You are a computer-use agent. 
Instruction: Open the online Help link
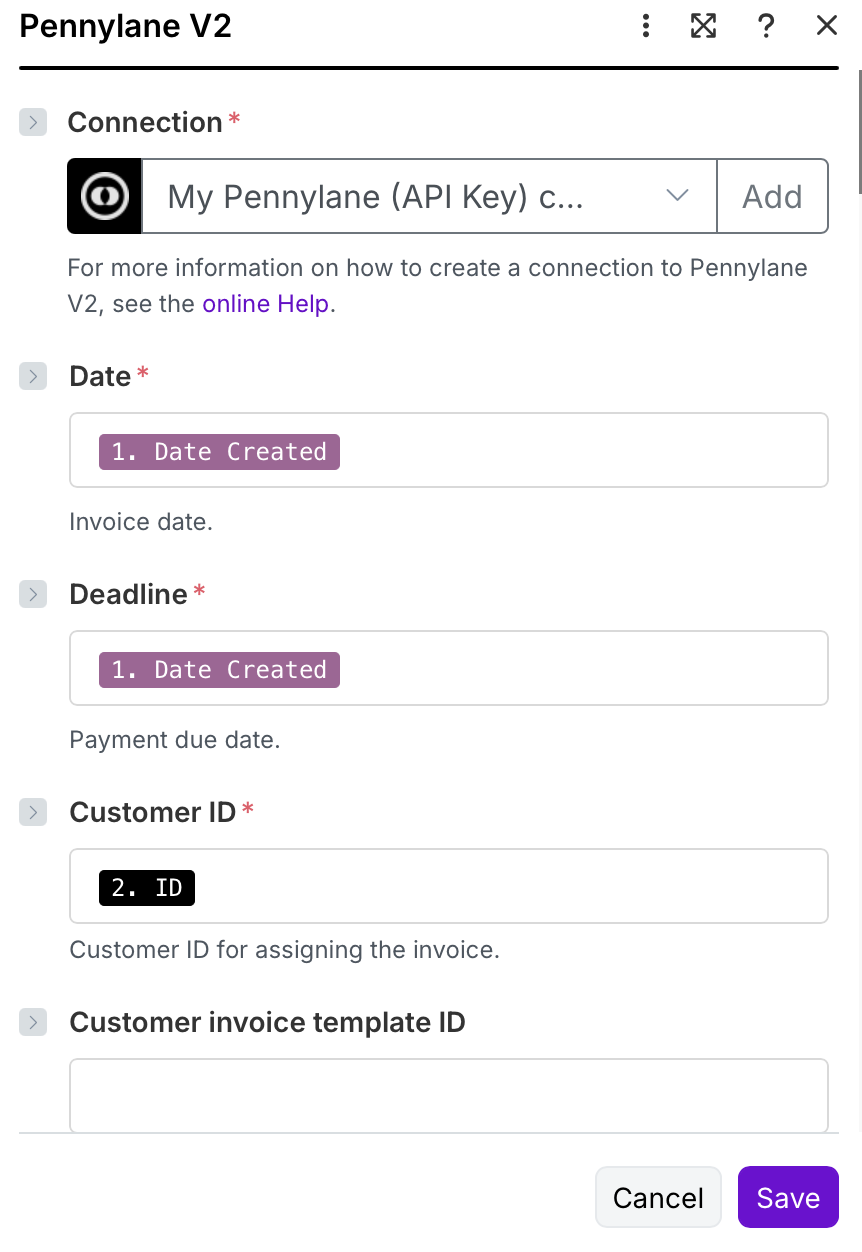click(x=265, y=304)
